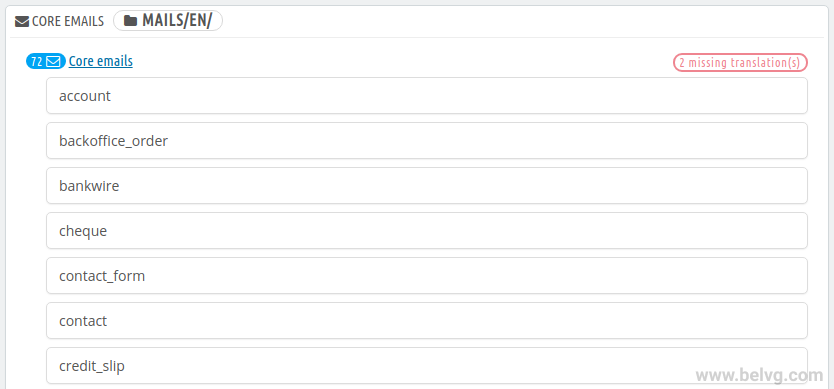Expand the backoffice_order email template
This screenshot has height=389, width=834.
(427, 140)
